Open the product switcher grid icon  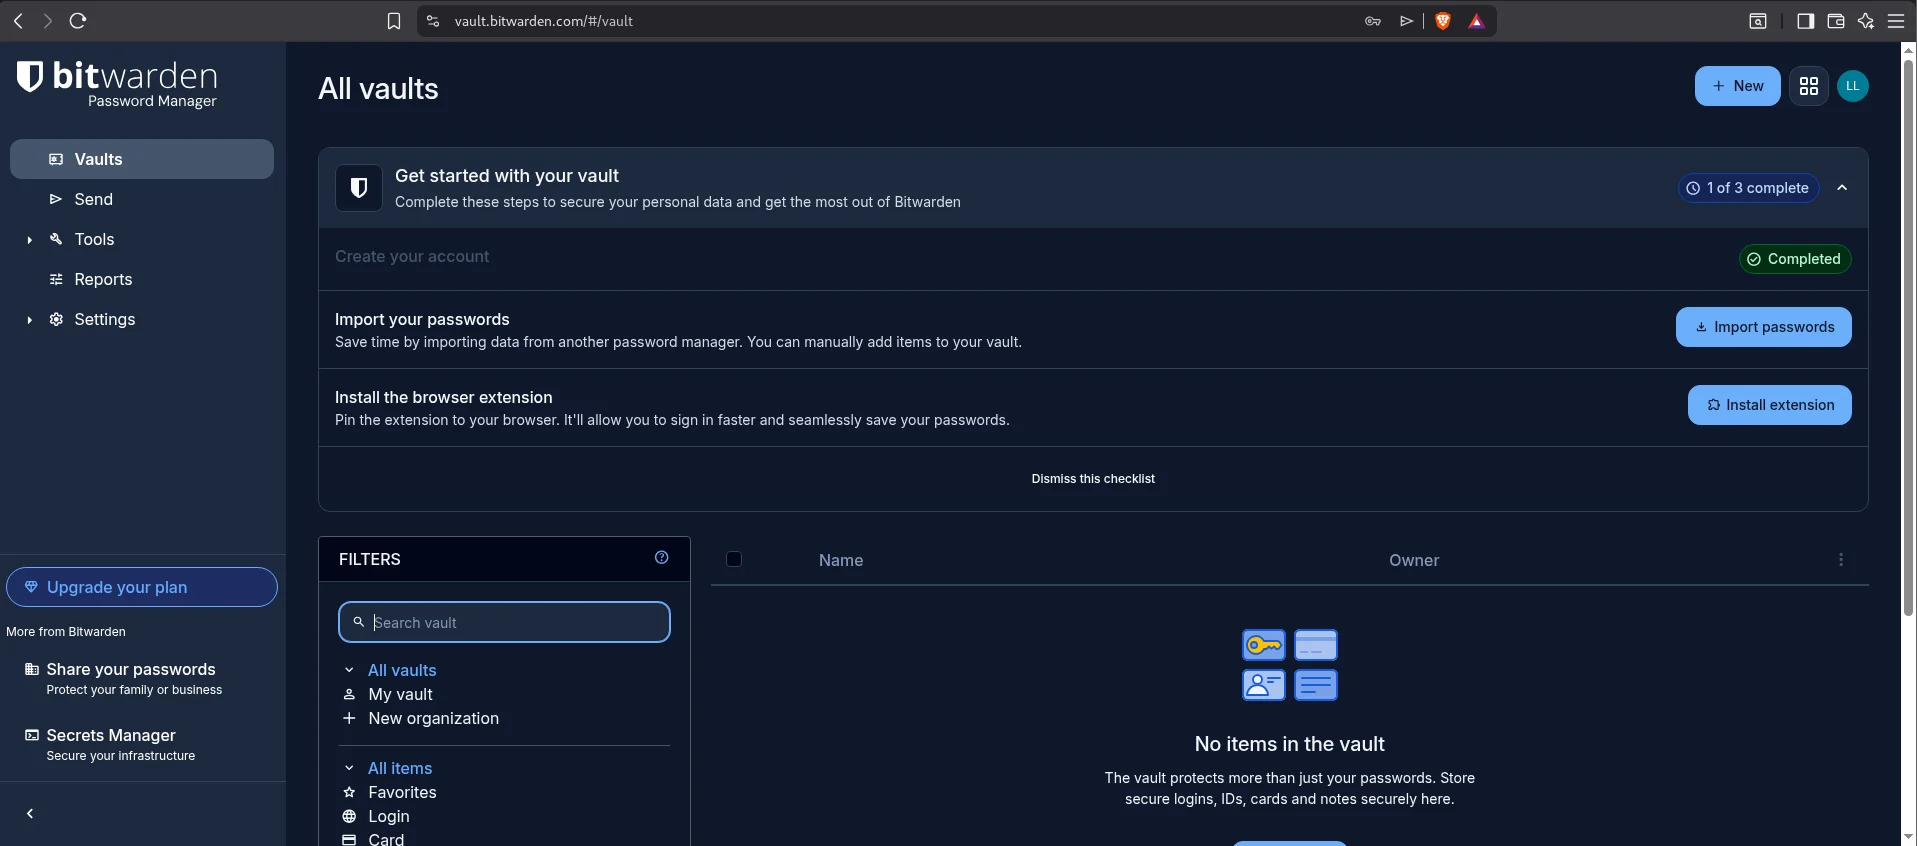[x=1809, y=86]
